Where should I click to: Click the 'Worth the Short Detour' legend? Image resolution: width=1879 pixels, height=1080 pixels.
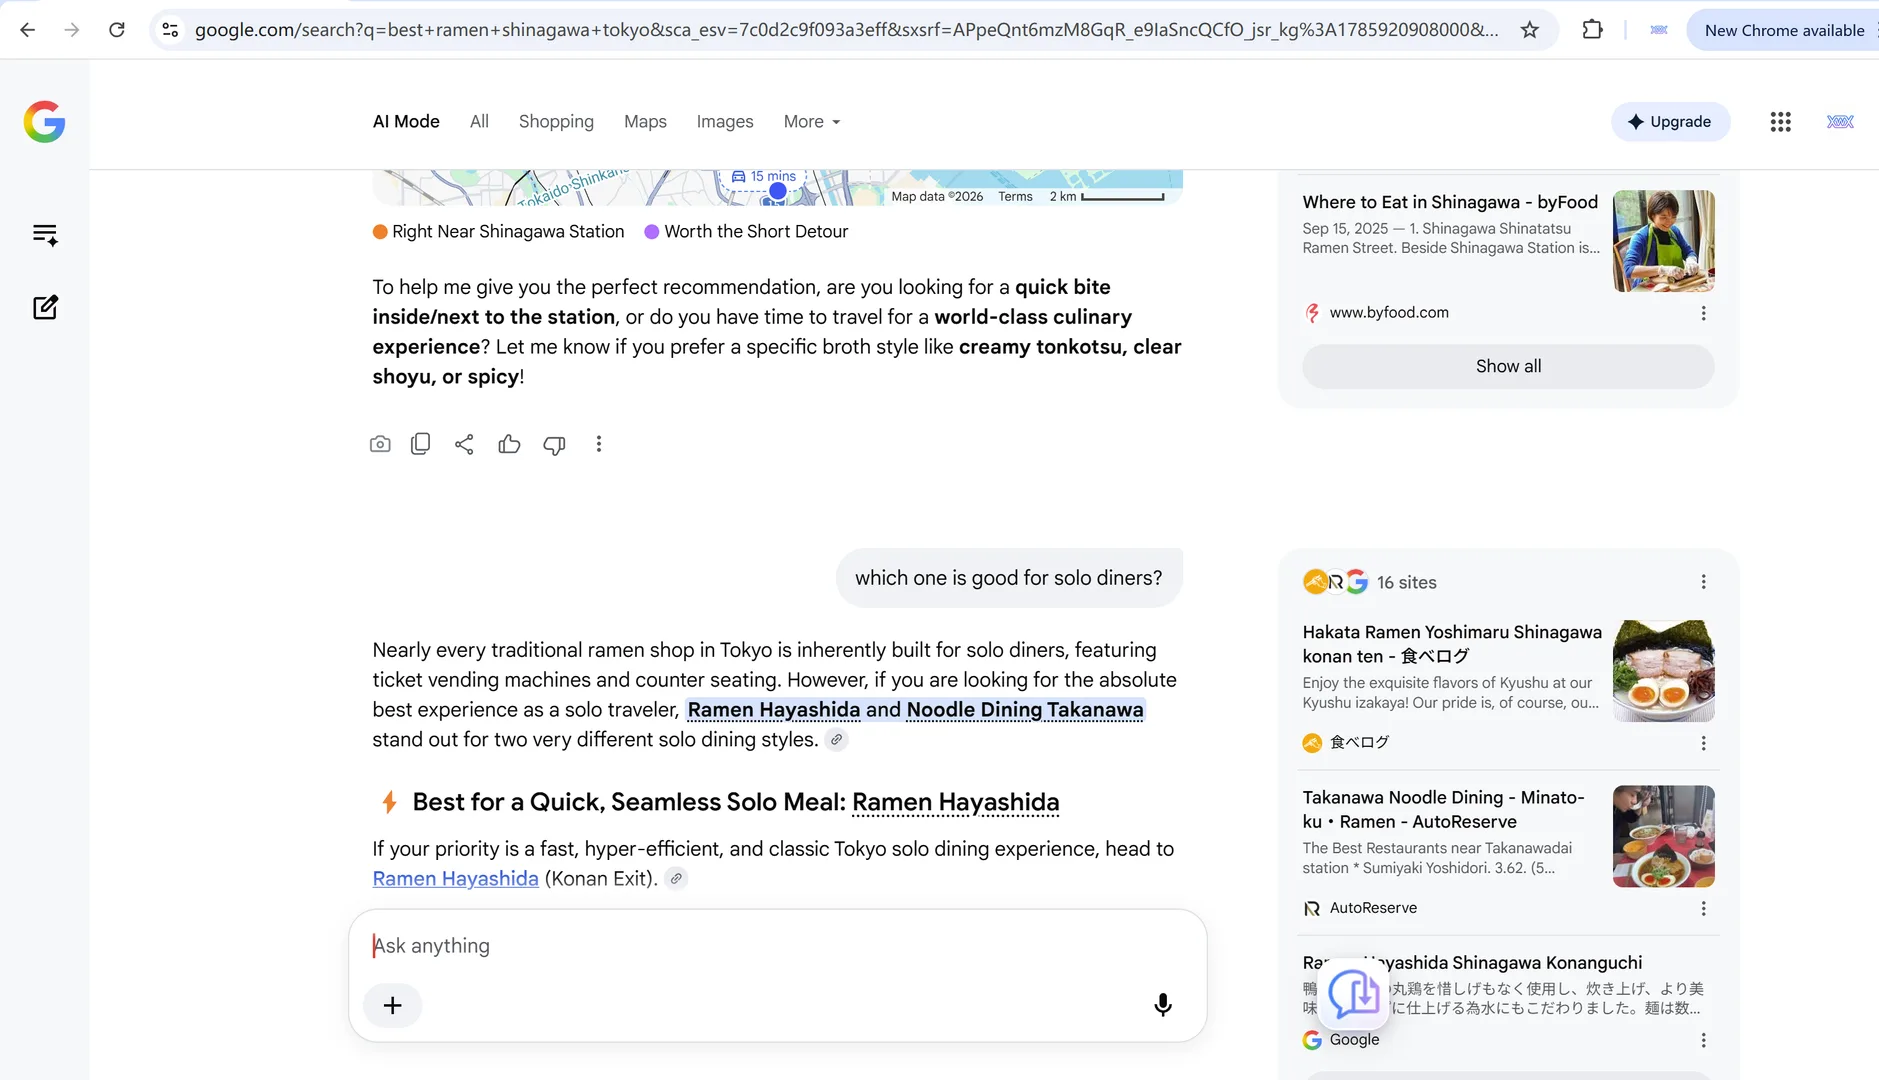pos(746,232)
